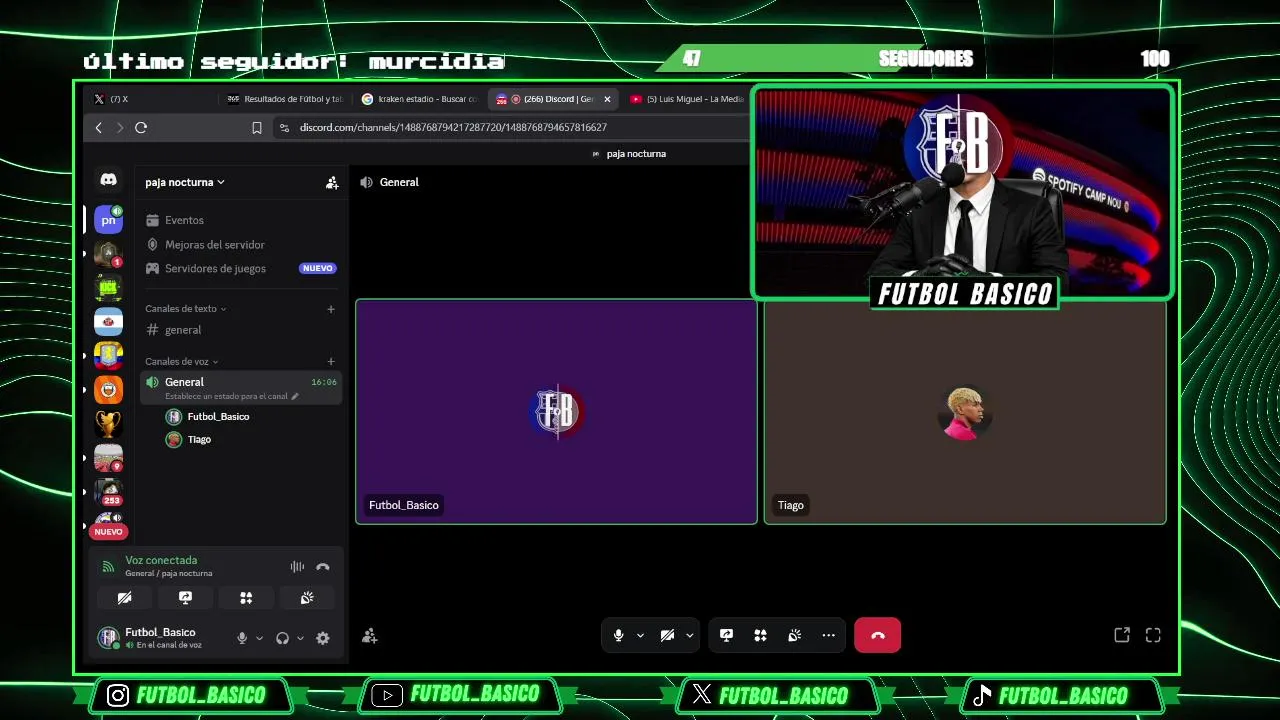Open the server icon showing 253 badge
The image size is (1280, 720).
click(108, 492)
